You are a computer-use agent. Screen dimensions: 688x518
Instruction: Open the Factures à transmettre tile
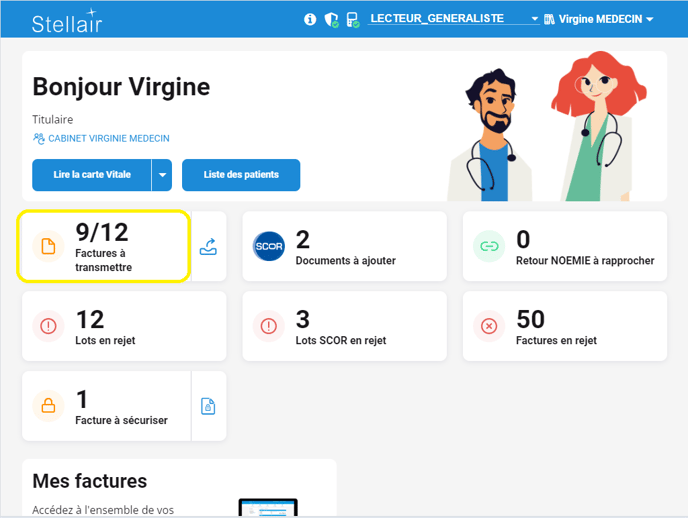coord(104,246)
